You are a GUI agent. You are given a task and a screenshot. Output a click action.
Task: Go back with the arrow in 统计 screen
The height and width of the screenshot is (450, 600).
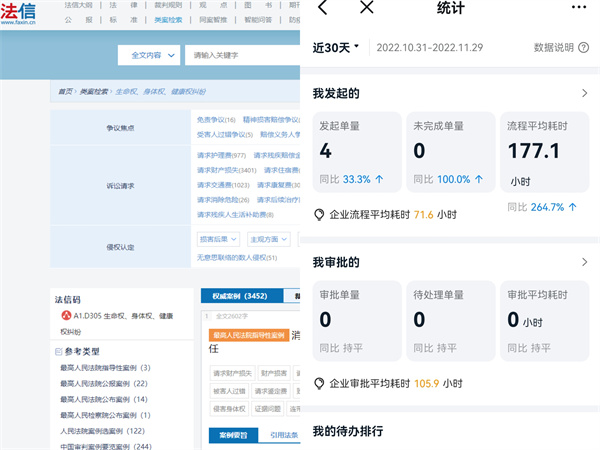[323, 7]
